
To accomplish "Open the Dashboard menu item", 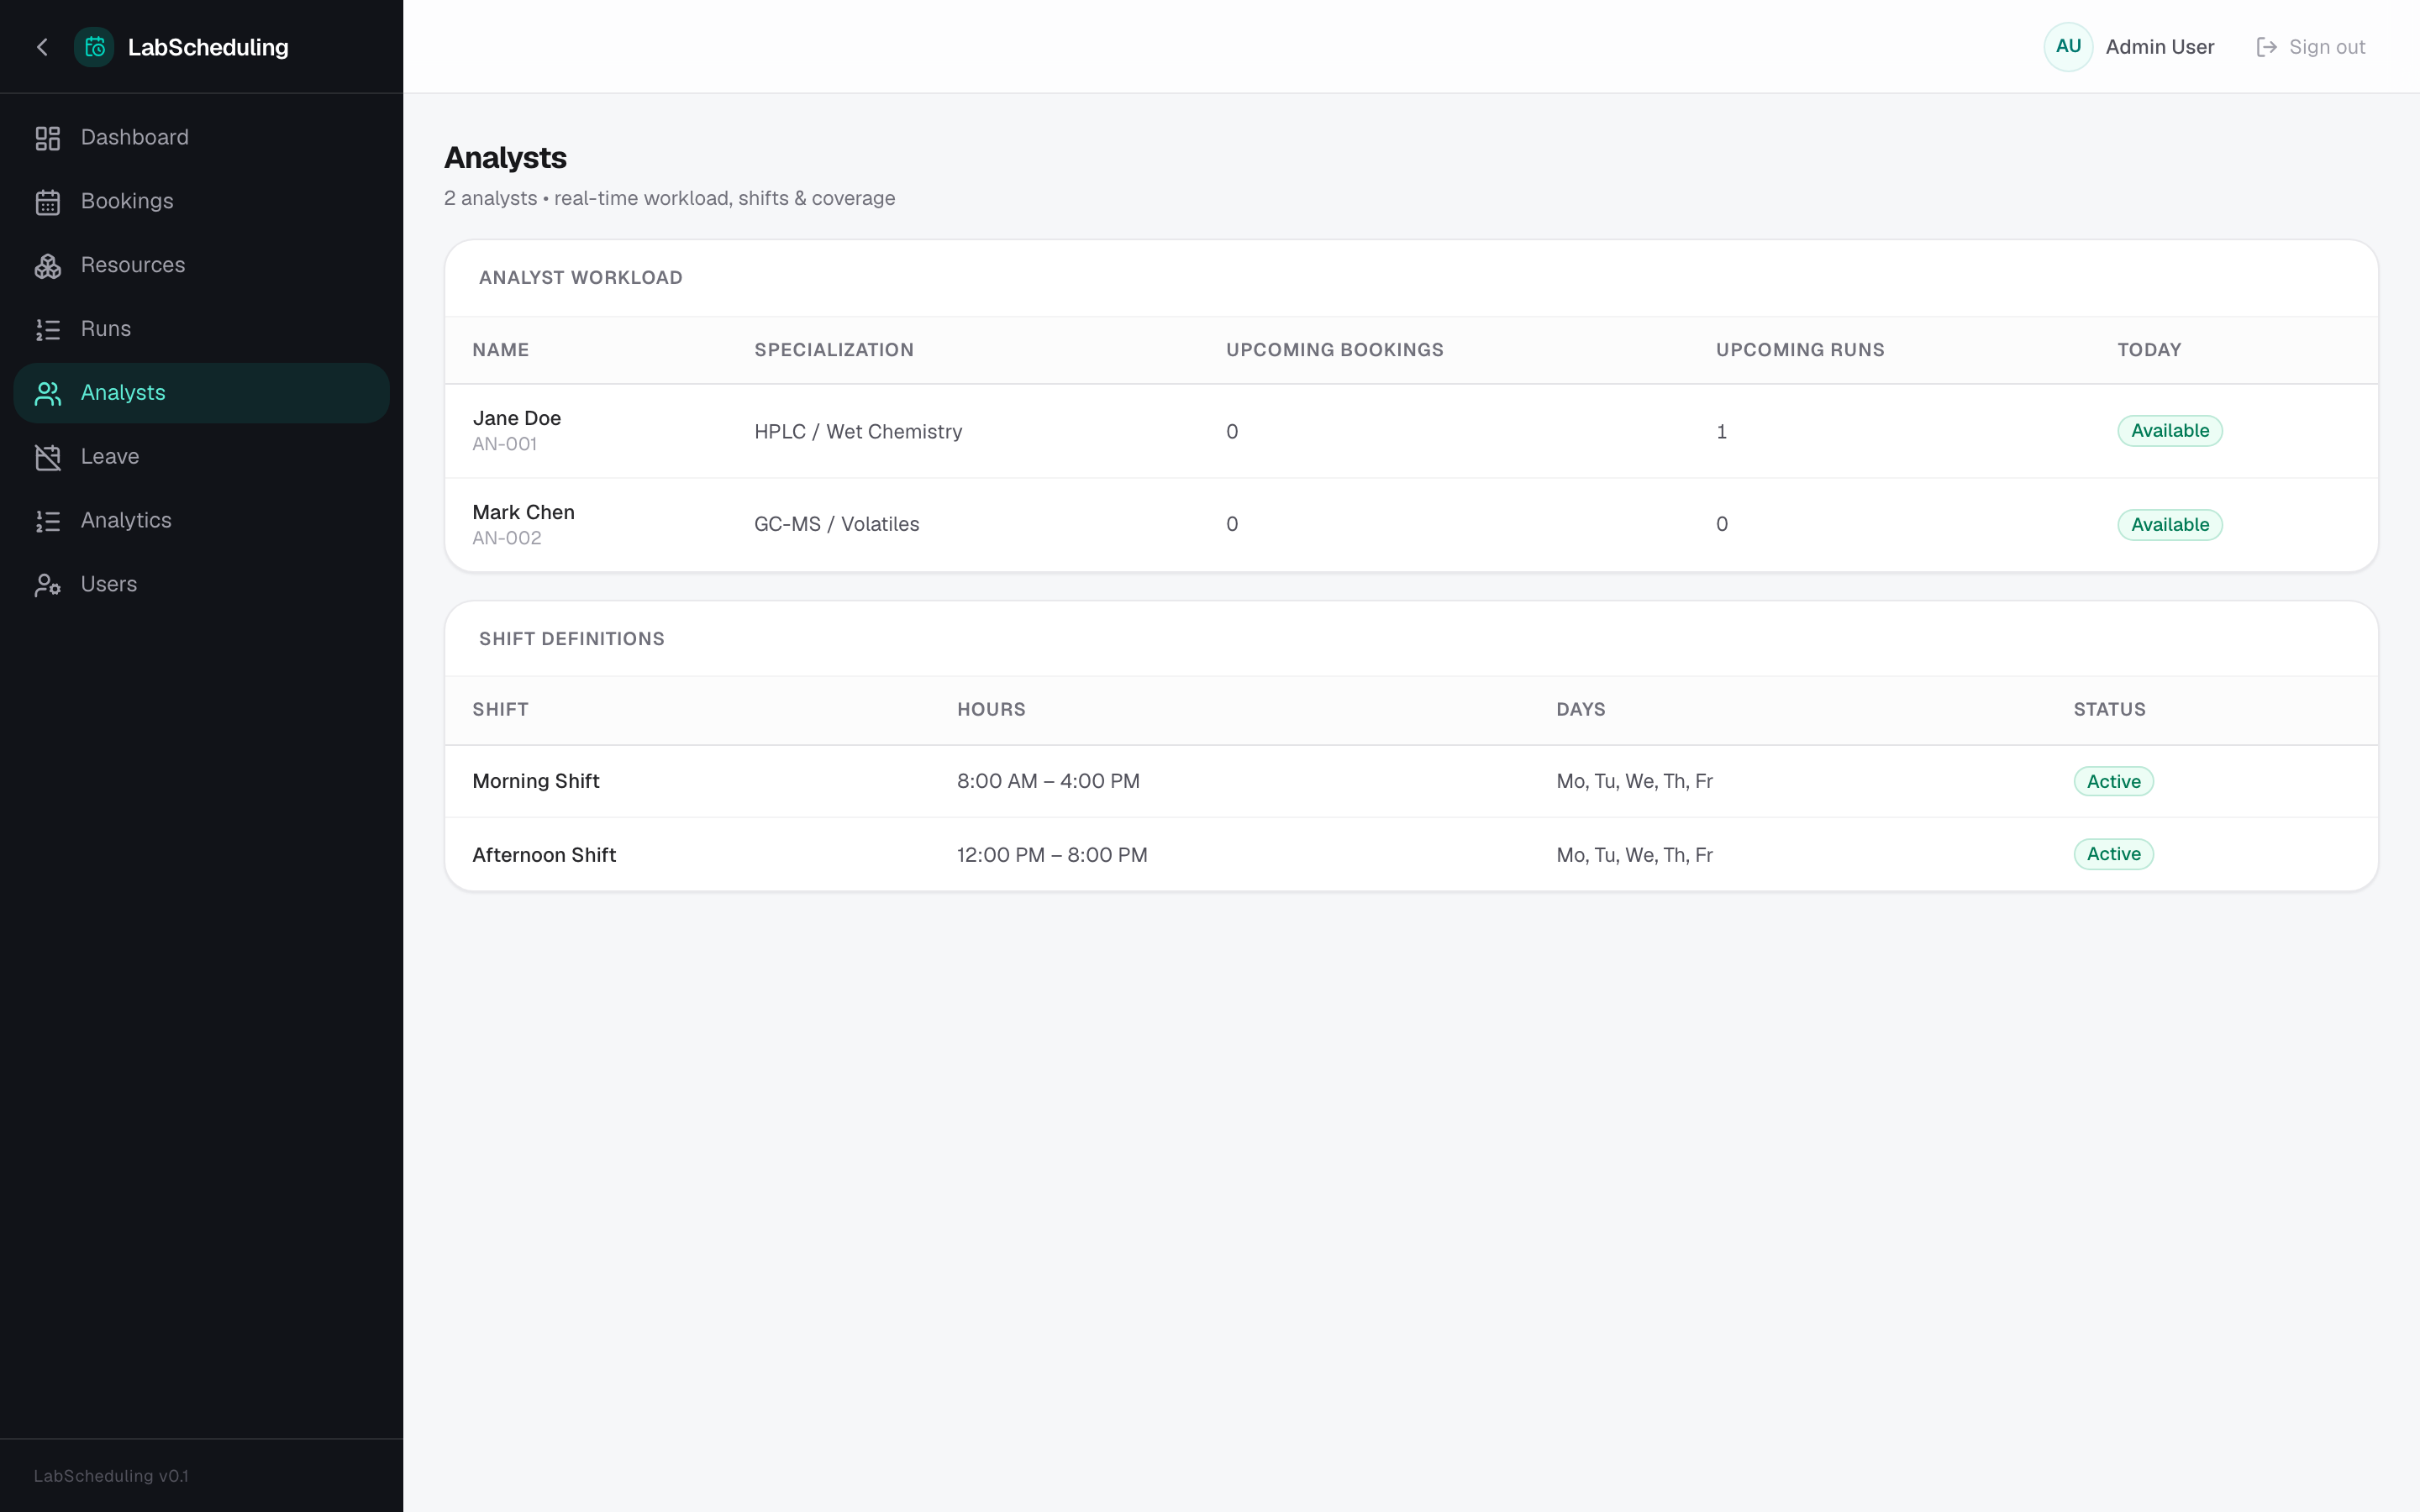I will point(201,138).
